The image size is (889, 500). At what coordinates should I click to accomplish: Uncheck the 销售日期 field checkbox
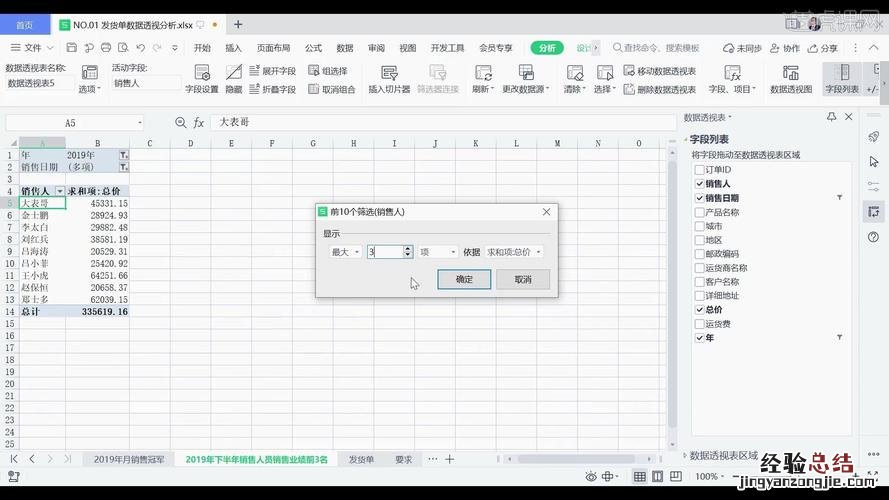(x=699, y=198)
